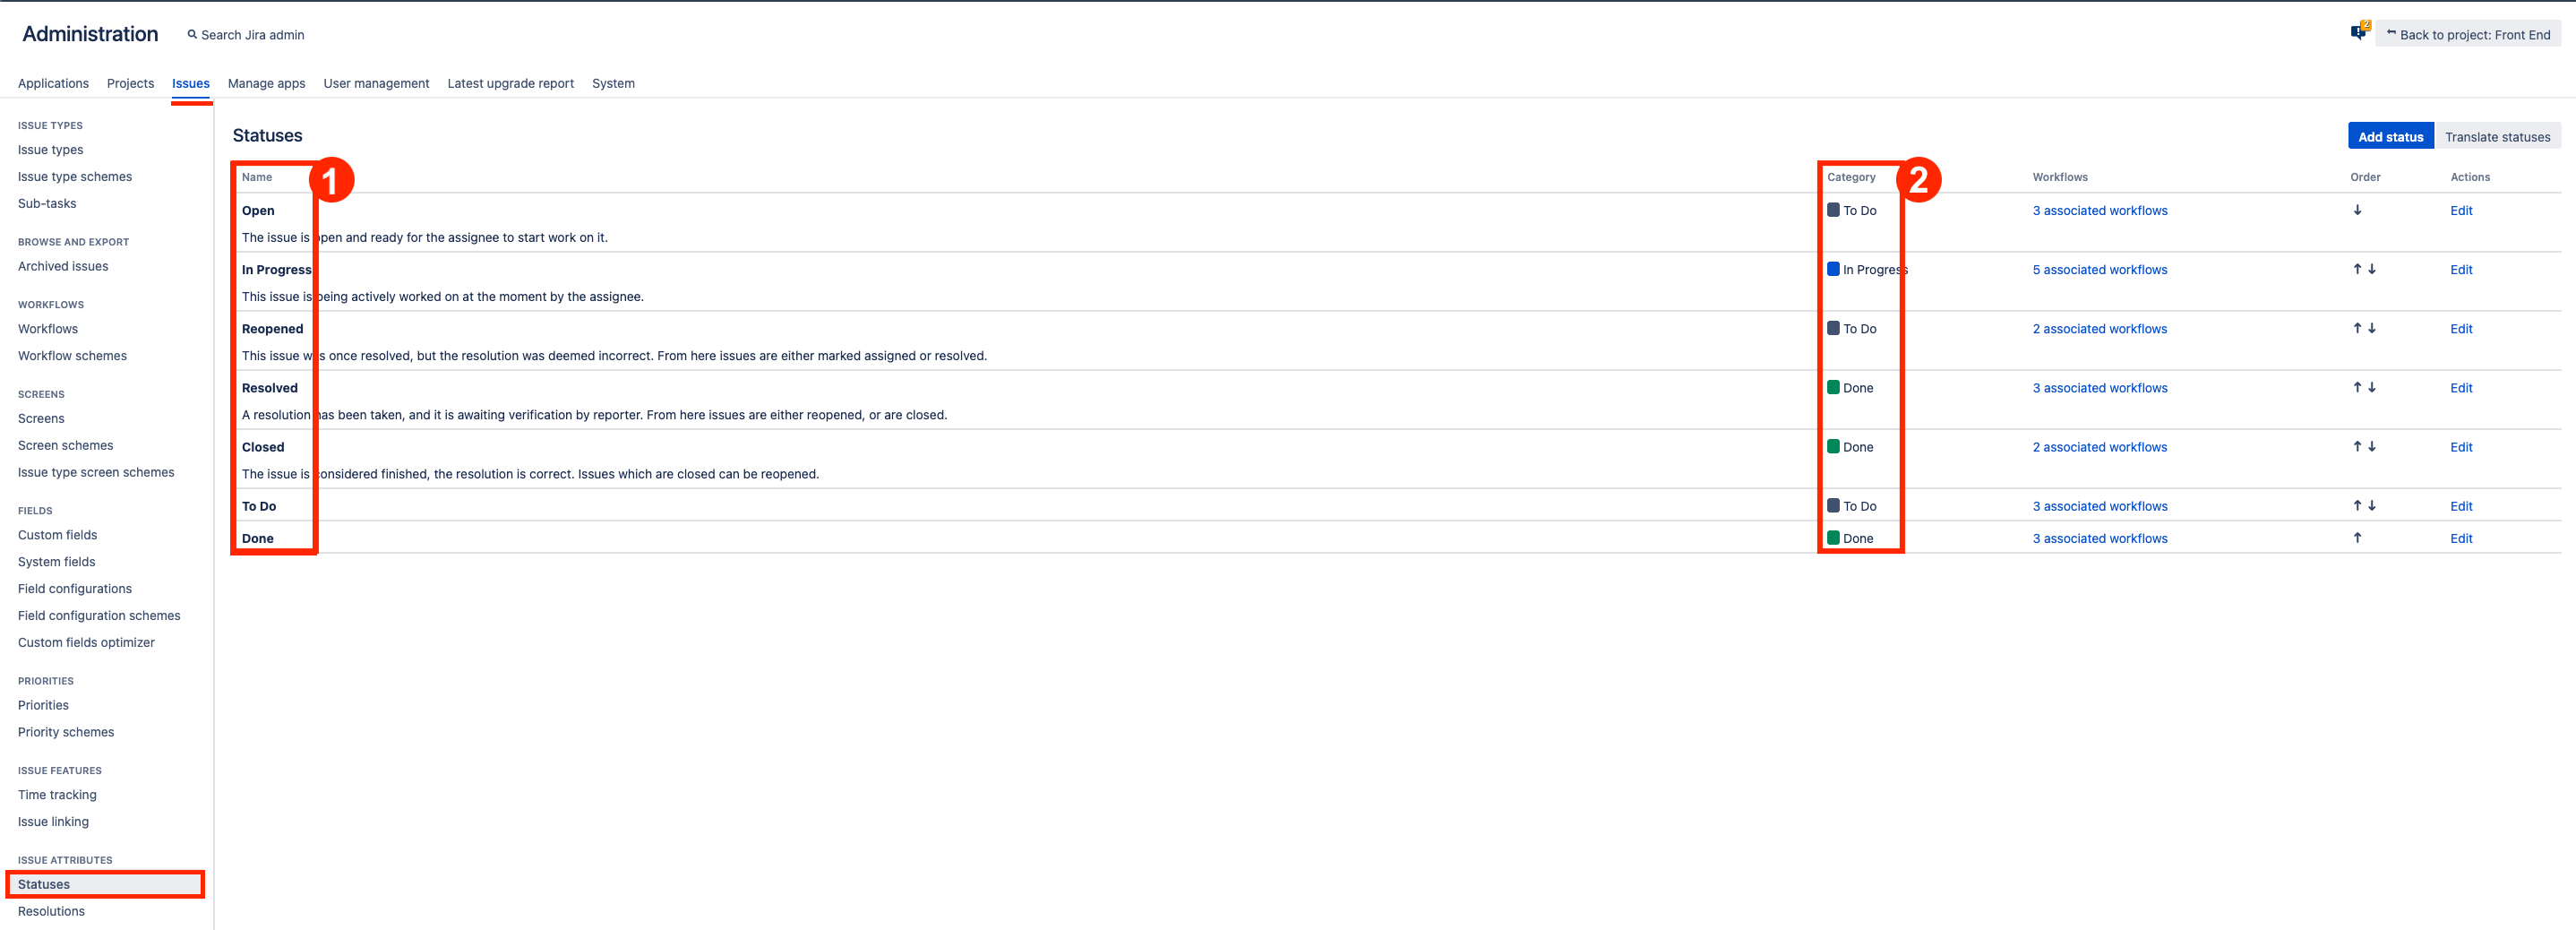
Task: Open Issue type screen schemes
Action: 96,472
